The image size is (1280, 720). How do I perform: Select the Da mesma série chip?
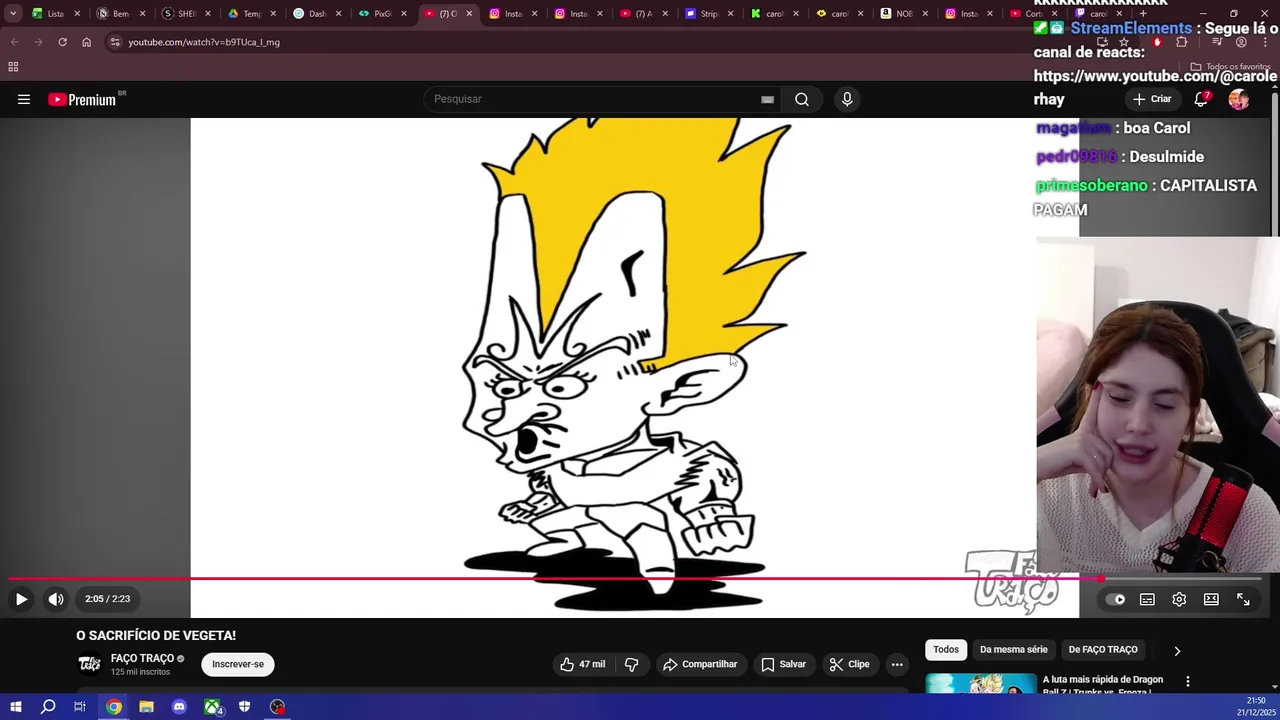coord(1014,650)
